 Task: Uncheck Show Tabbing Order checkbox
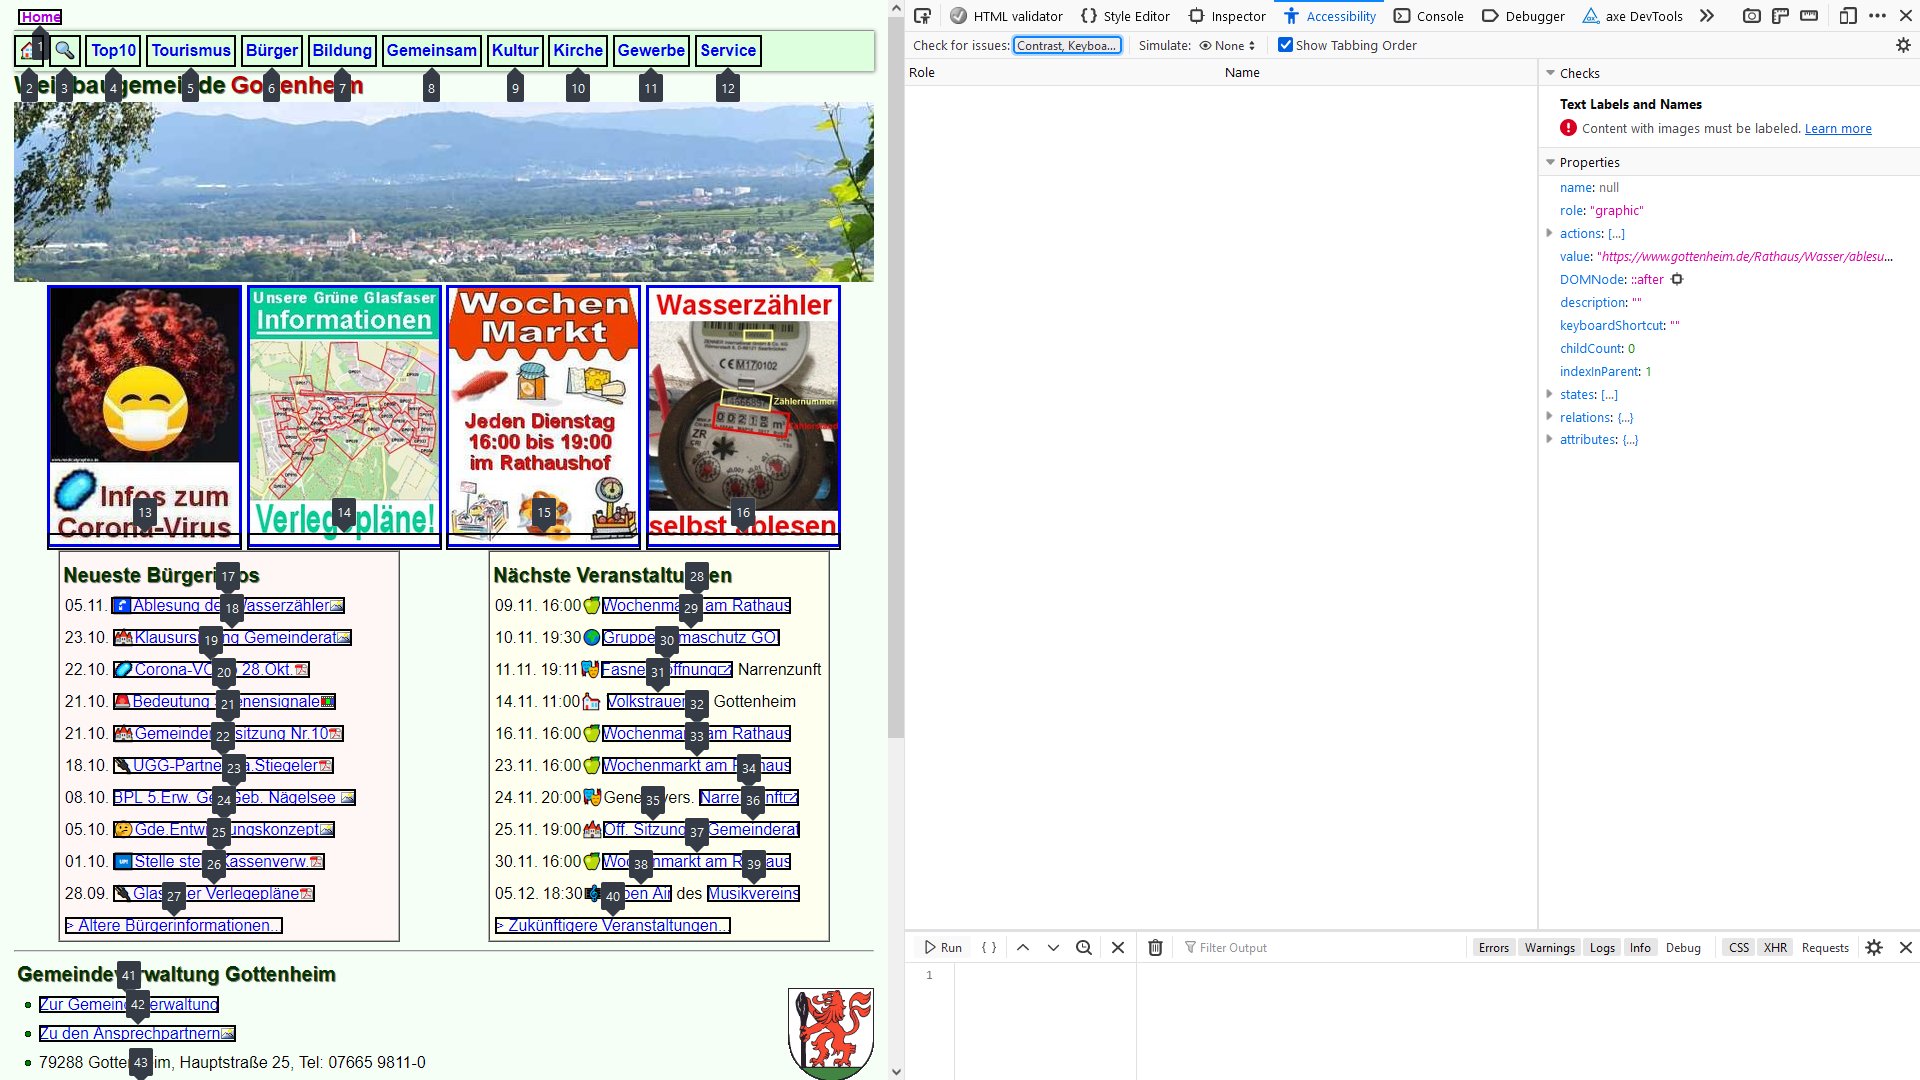point(1285,45)
